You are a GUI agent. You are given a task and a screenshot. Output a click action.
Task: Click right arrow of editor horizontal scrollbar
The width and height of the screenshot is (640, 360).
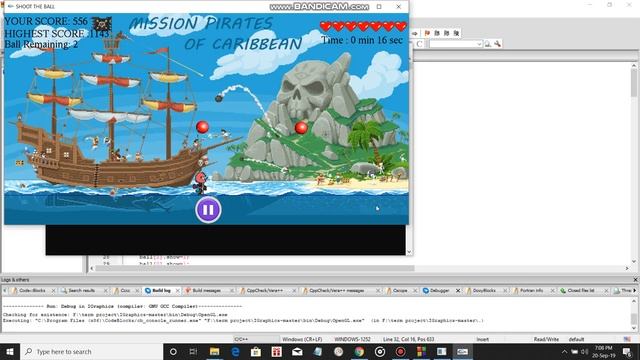627,268
